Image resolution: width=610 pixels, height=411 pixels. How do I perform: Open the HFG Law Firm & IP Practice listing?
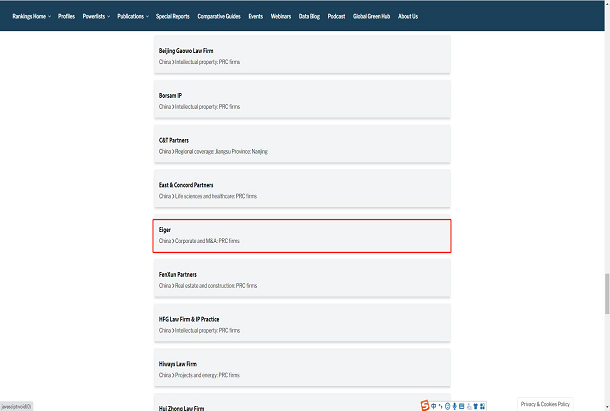(302, 323)
